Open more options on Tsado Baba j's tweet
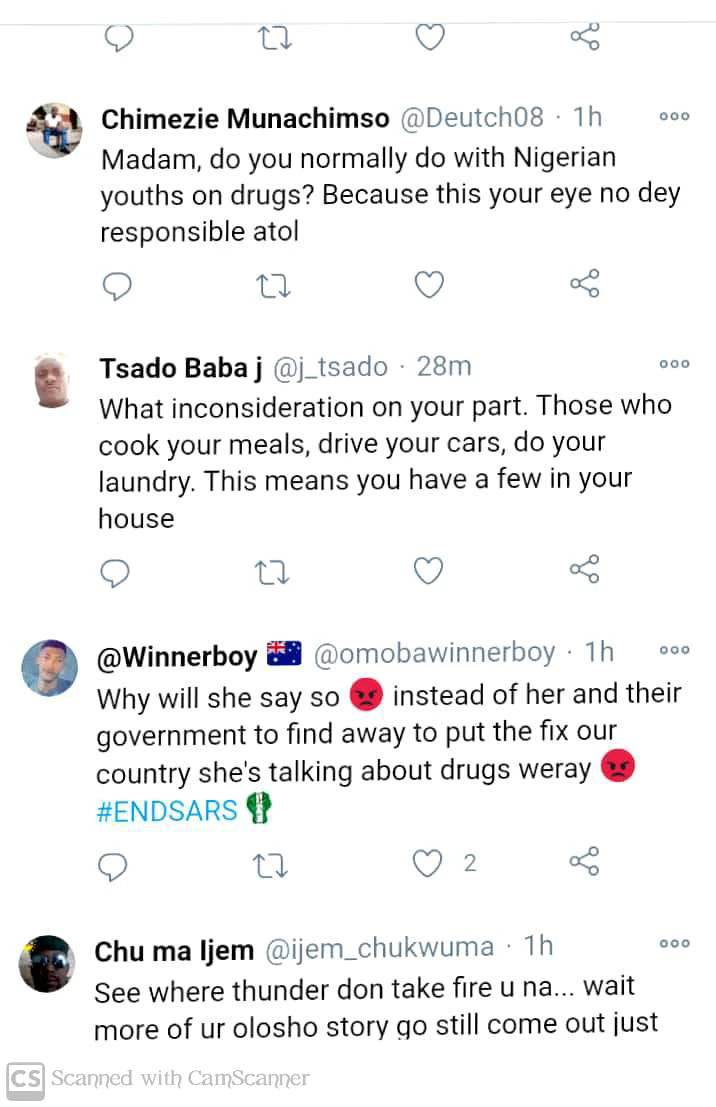This screenshot has height=1107, width=716. point(674,365)
